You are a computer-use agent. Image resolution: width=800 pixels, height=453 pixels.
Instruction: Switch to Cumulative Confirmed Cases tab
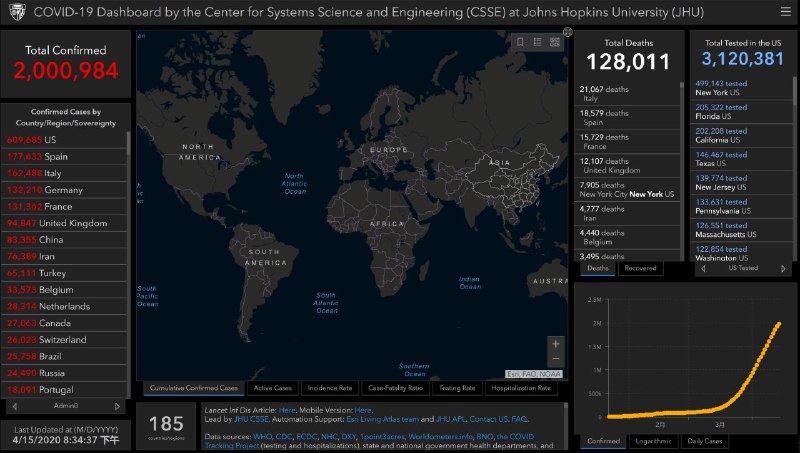coord(194,388)
